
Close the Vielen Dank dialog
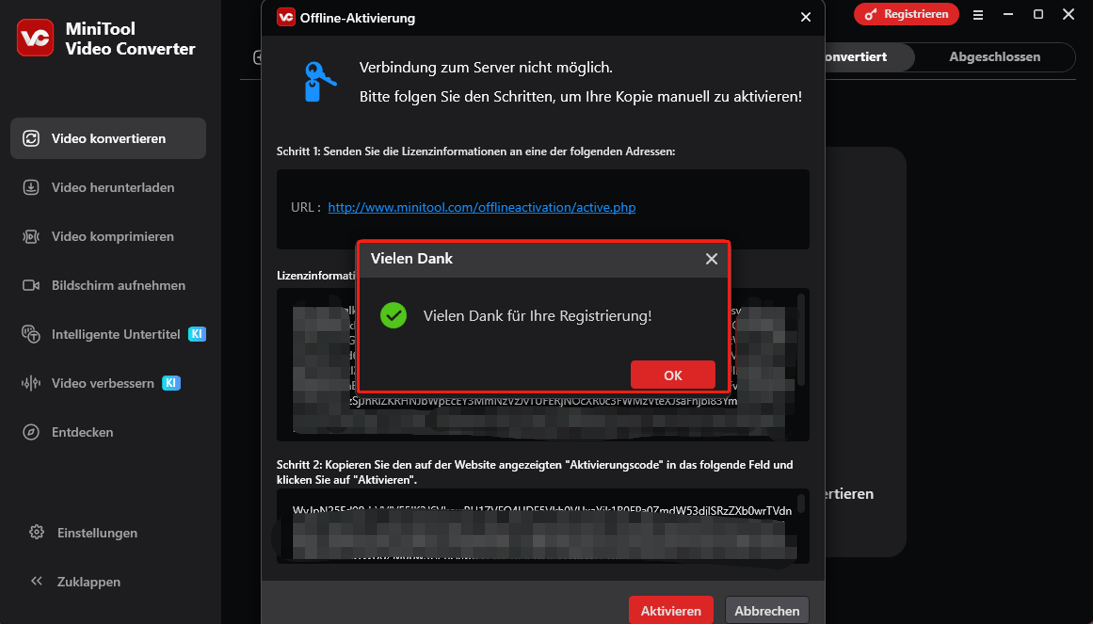711,259
